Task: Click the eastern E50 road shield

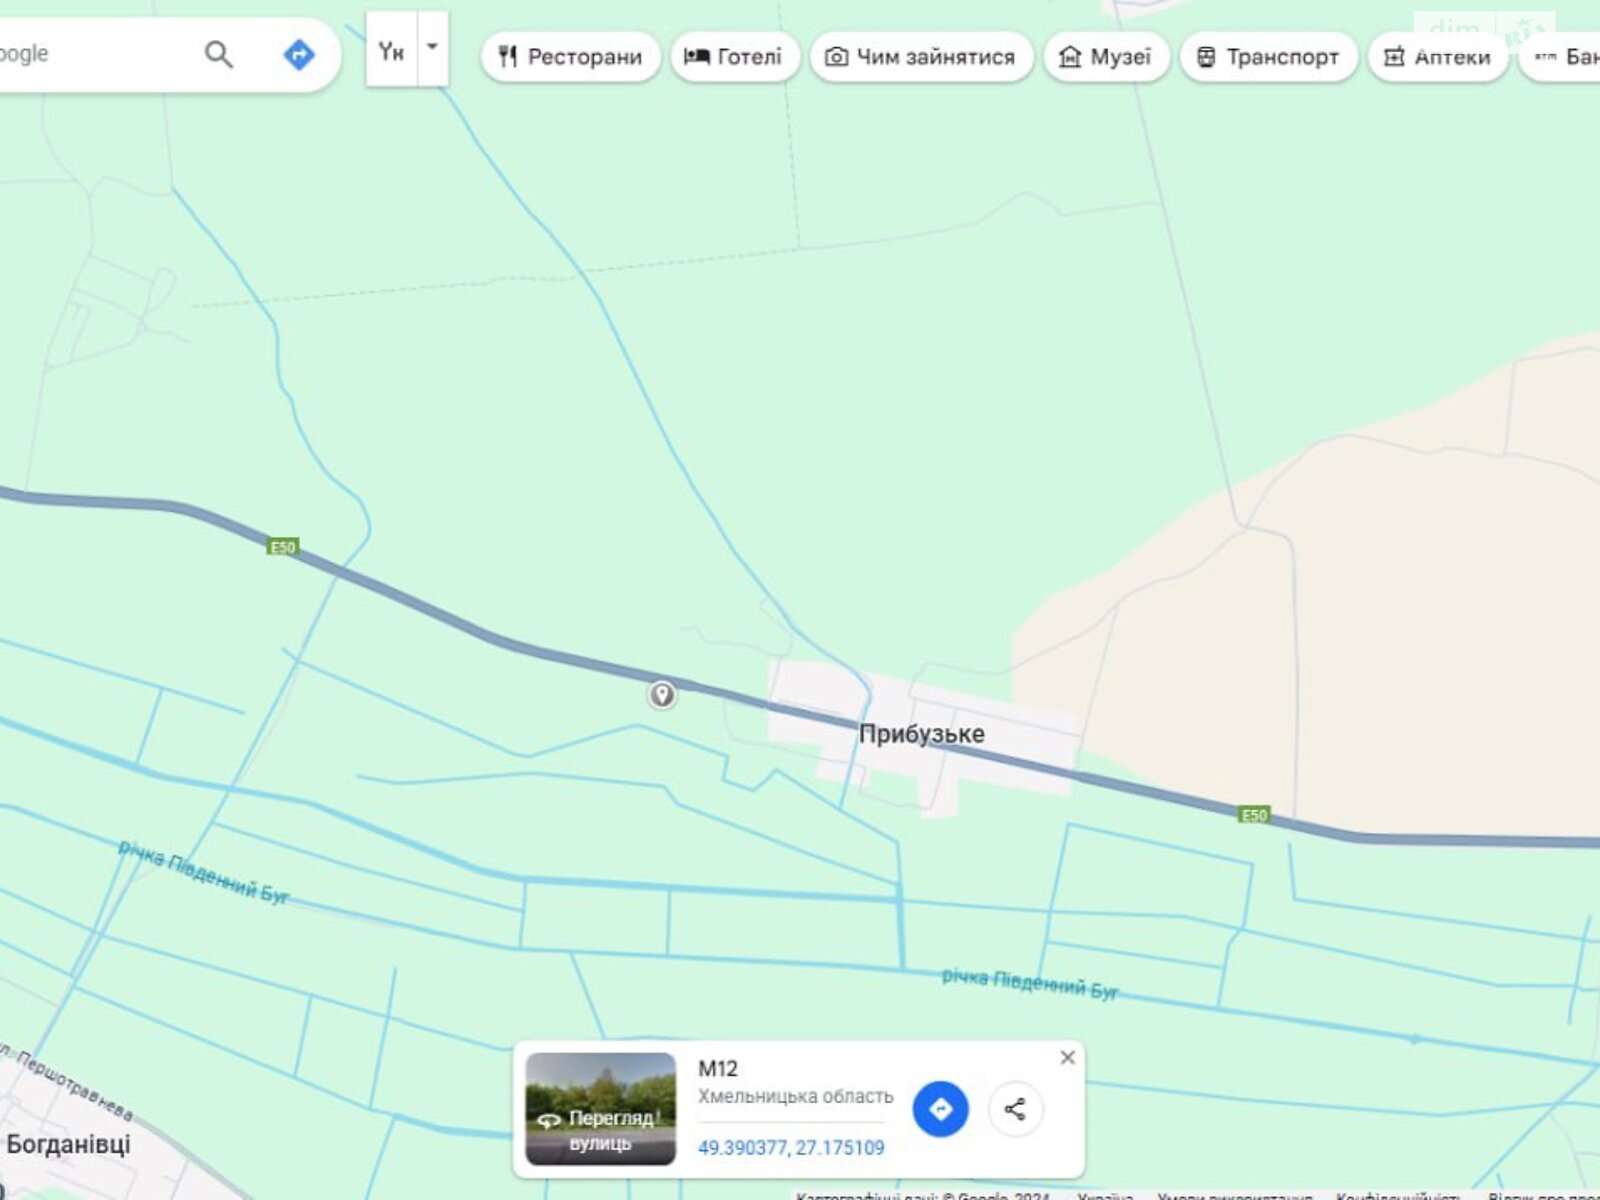Action: click(1254, 815)
